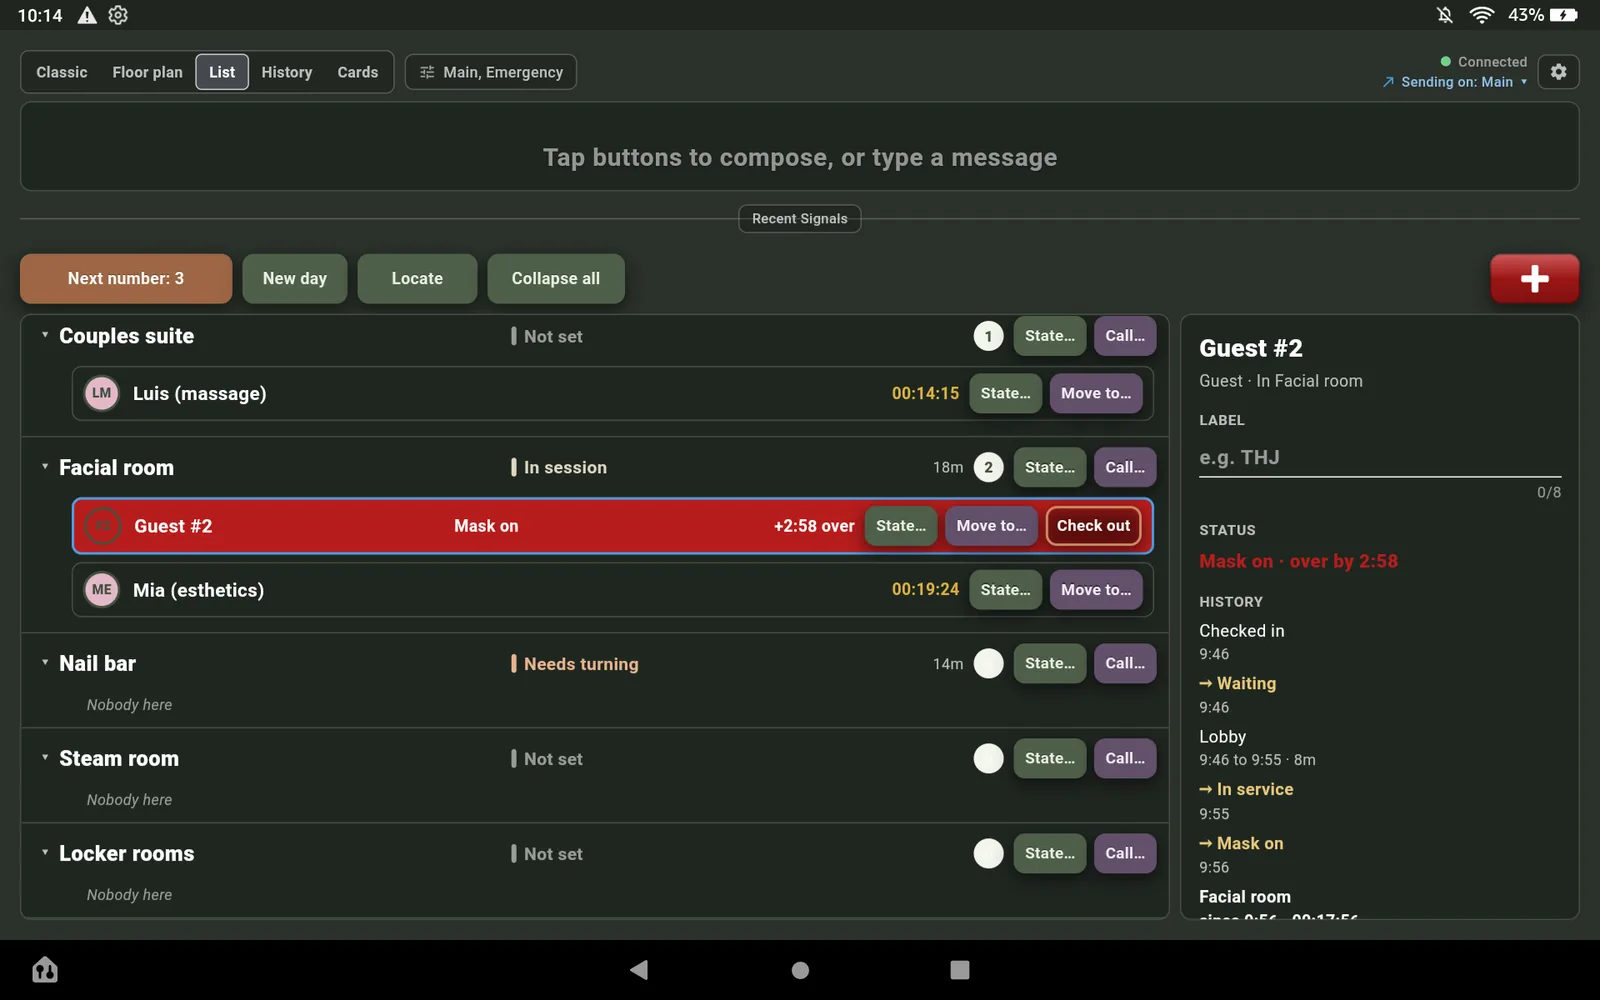Open the Sending on: Main dropdown
The height and width of the screenshot is (1000, 1600).
point(1455,82)
